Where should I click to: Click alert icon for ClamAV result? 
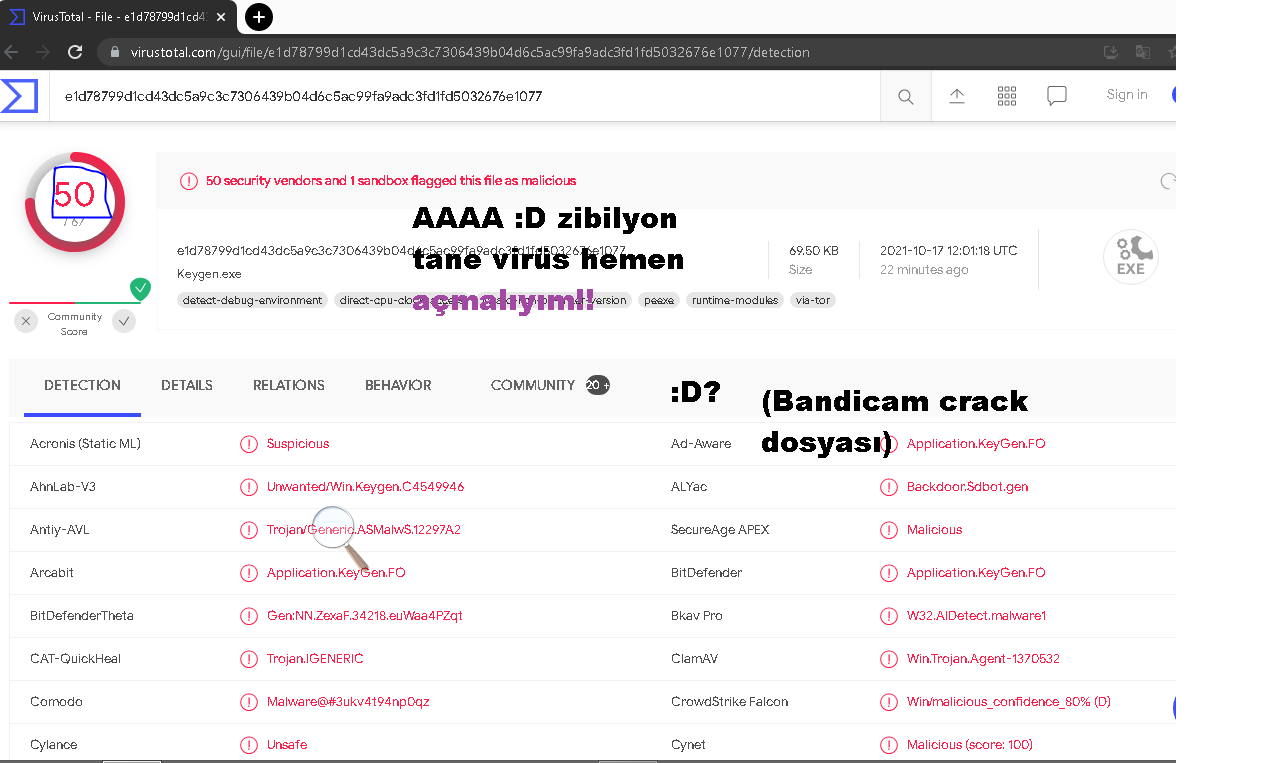coord(888,659)
